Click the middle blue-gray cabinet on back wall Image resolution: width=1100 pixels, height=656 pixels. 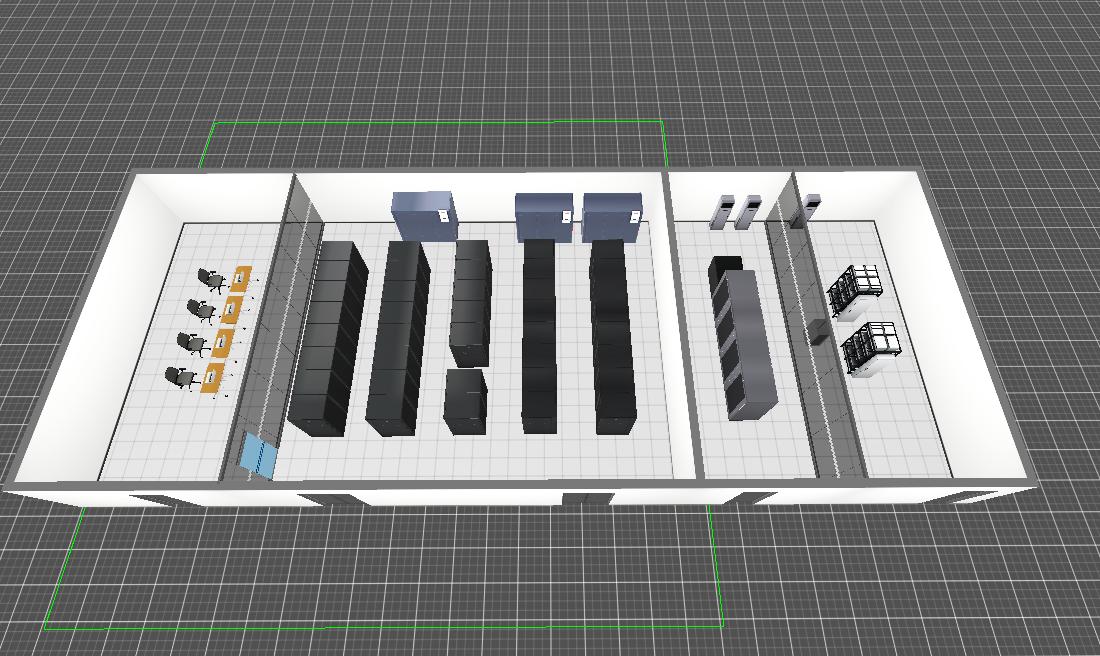pyautogui.click(x=544, y=217)
